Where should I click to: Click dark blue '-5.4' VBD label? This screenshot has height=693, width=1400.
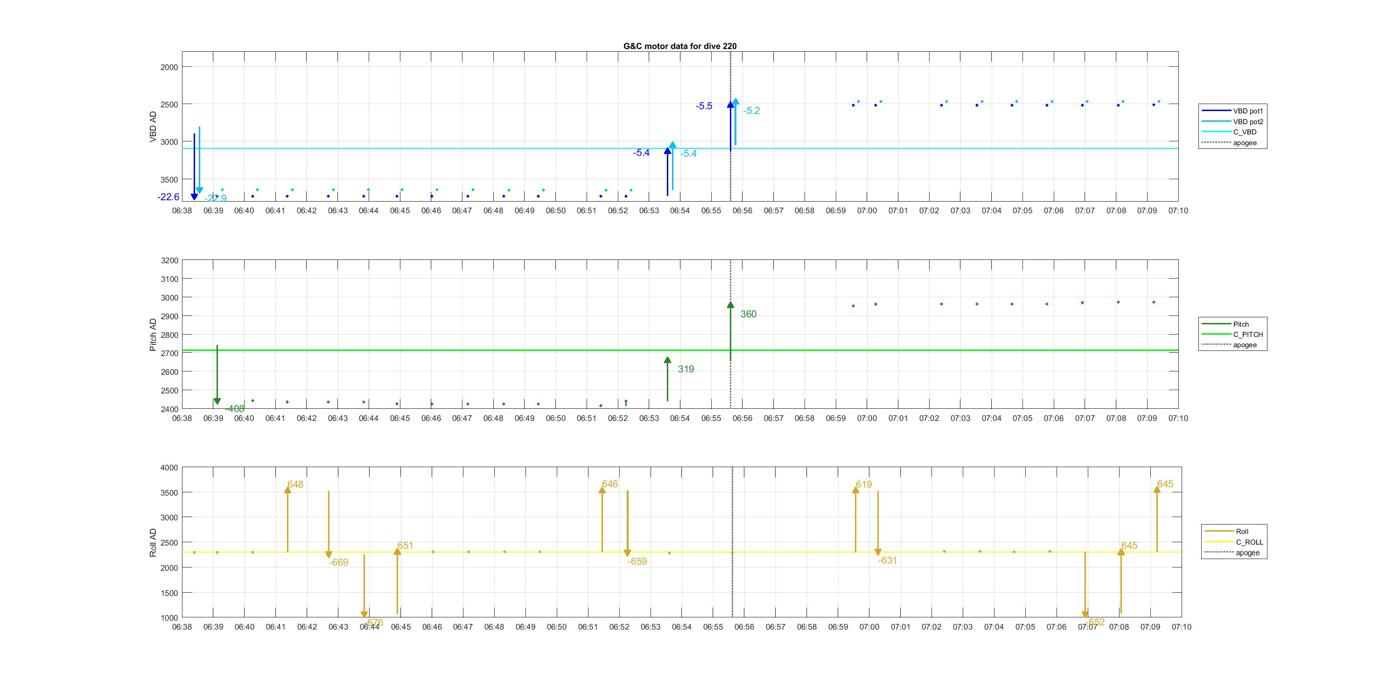coord(641,153)
